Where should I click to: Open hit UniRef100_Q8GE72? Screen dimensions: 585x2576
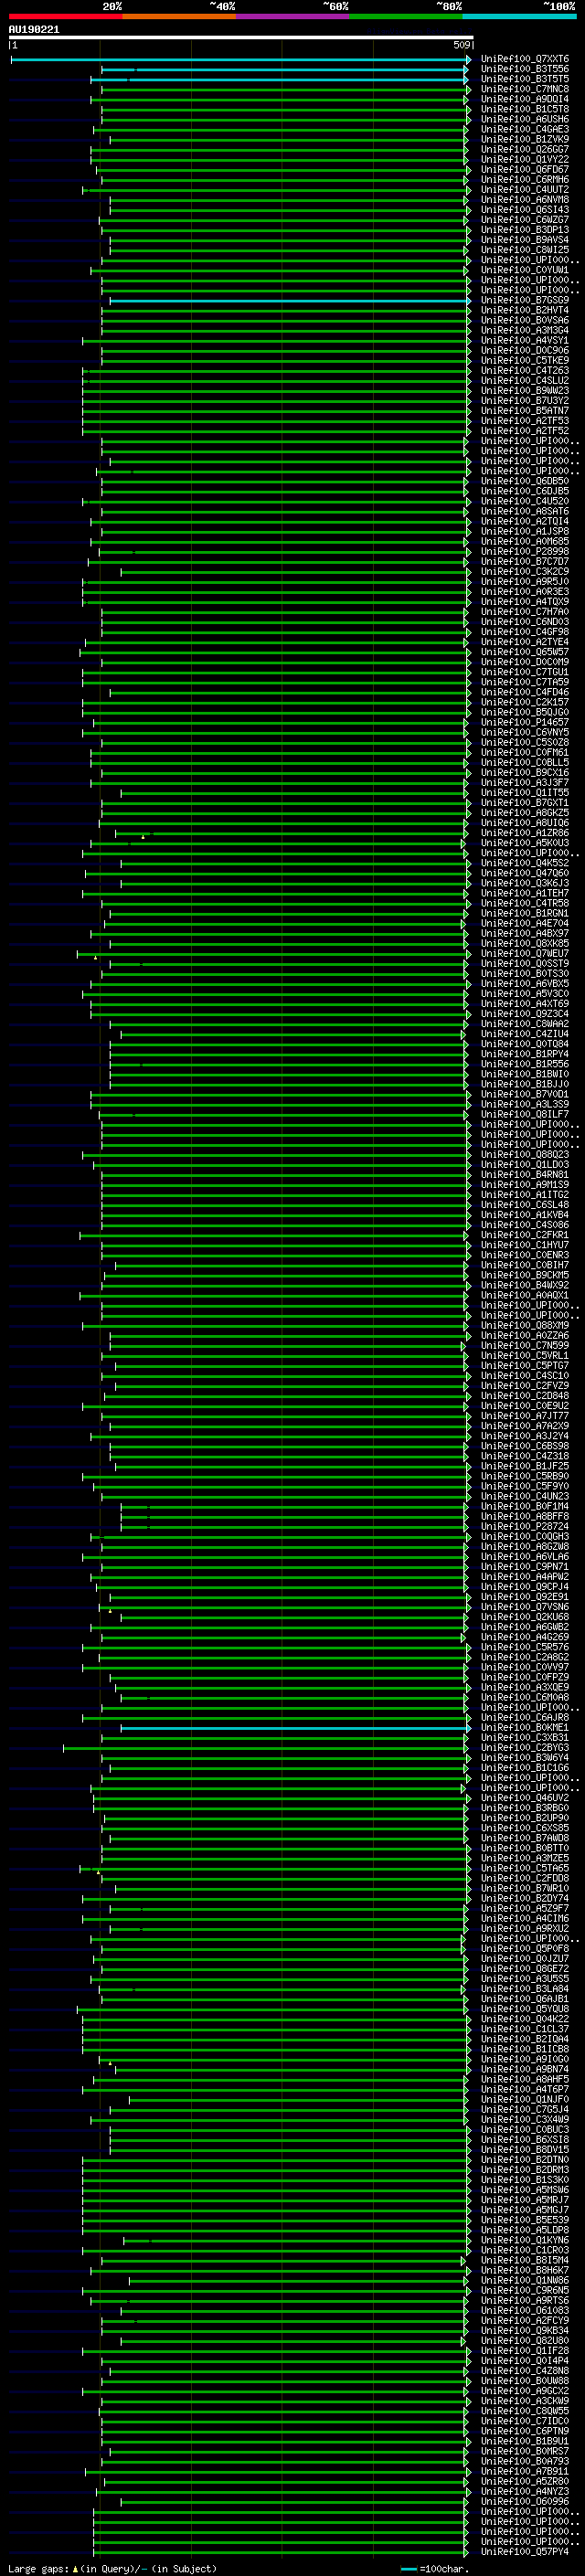pos(525,1969)
